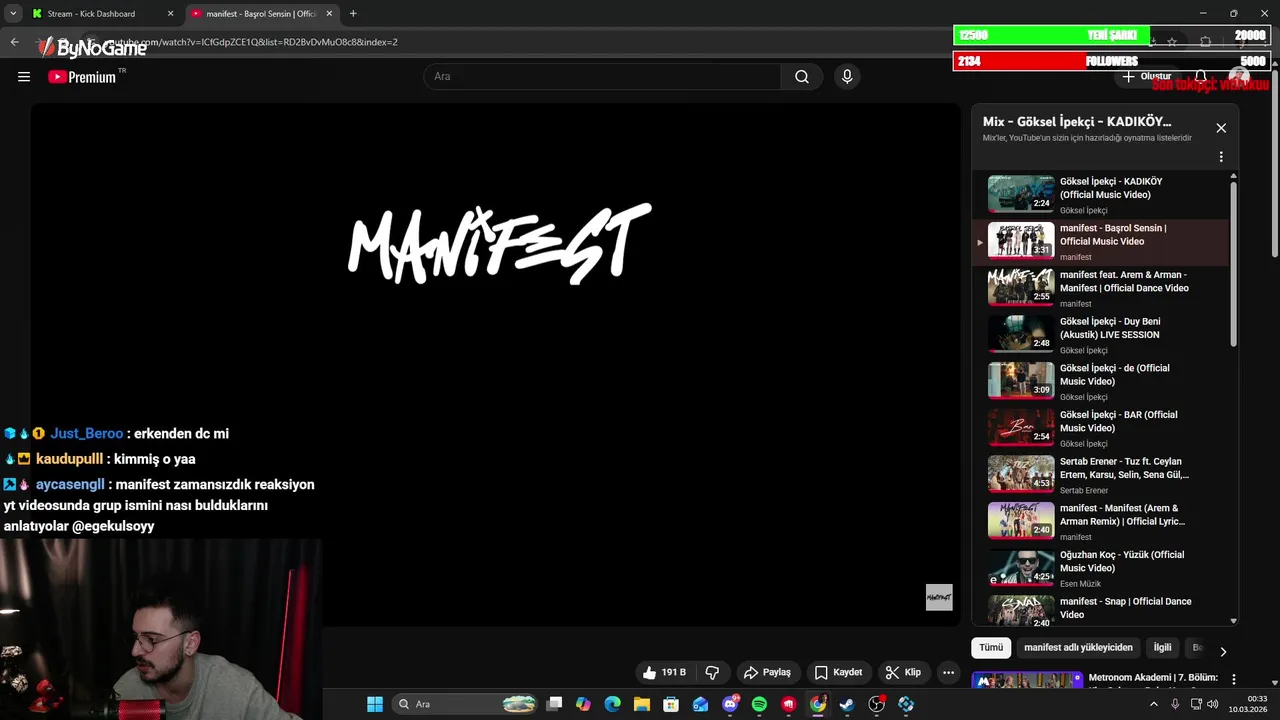The width and height of the screenshot is (1280, 720).
Task: Open options for Metronom Akademi video
Action: (x=1234, y=679)
